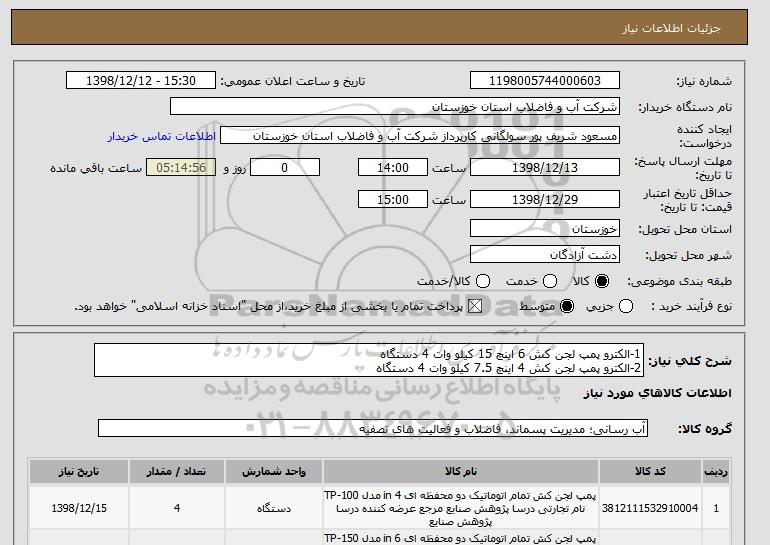Click the دستگاه unit cell in row 1

[274, 508]
